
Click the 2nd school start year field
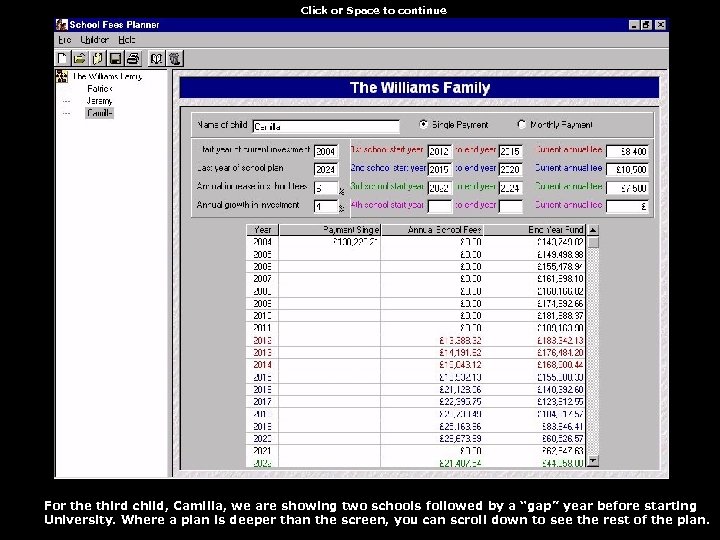439,169
